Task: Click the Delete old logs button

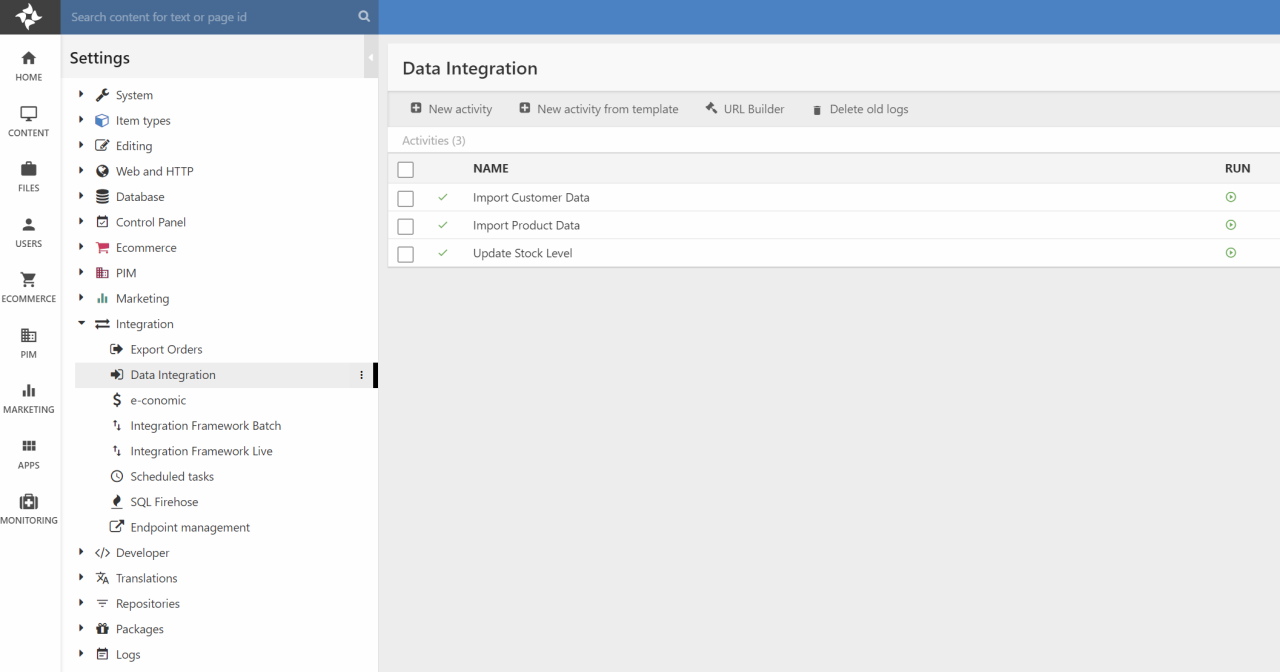Action: (x=859, y=109)
